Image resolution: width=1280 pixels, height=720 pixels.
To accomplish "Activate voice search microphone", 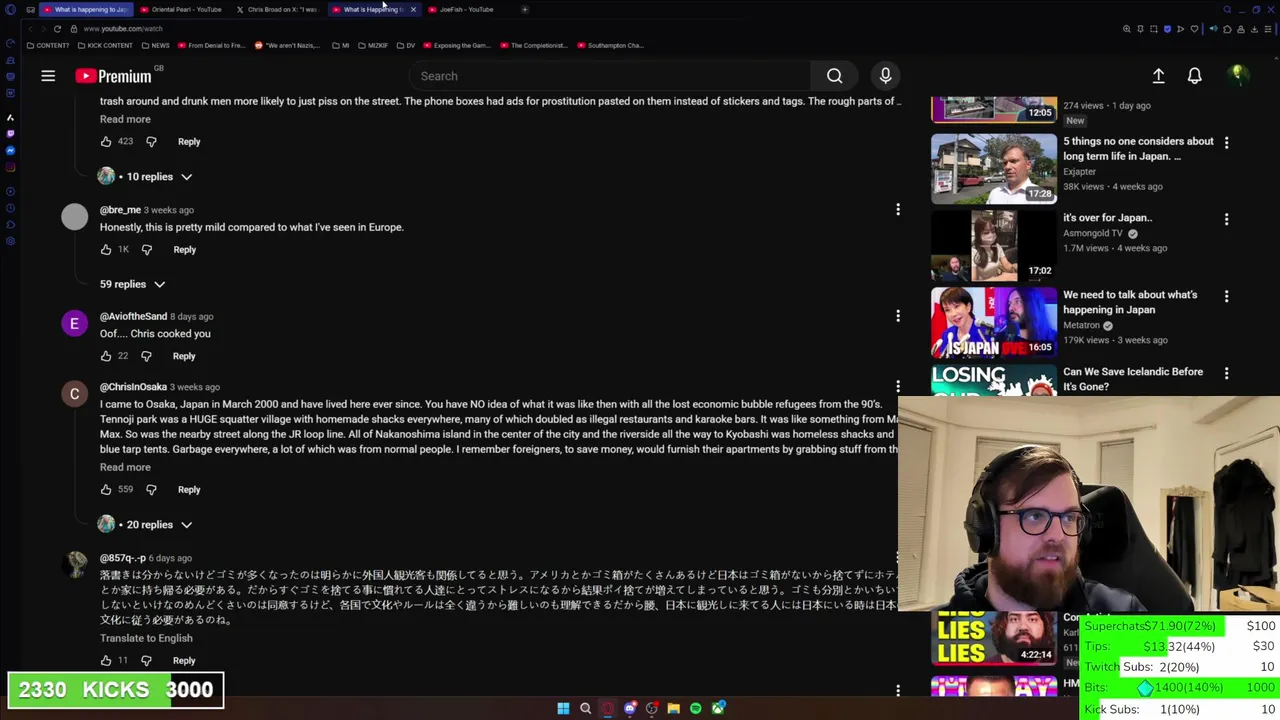I will point(885,76).
